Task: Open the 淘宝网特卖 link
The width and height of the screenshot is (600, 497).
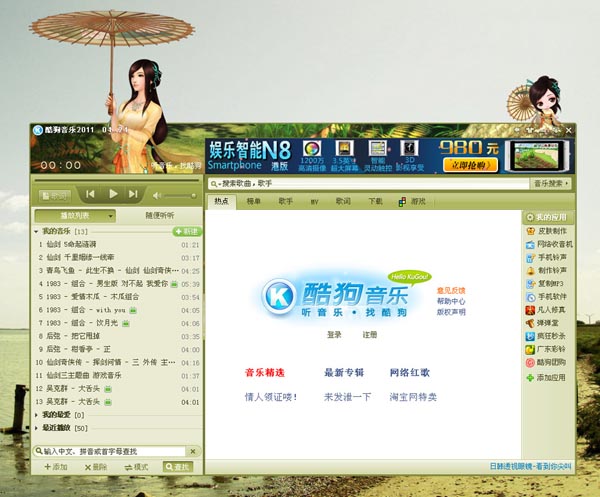Action: (x=413, y=397)
